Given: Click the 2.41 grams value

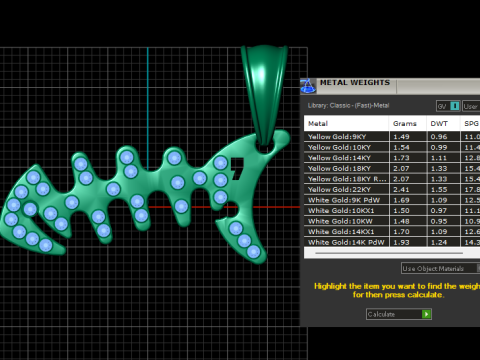Looking at the screenshot, I should (x=401, y=189).
